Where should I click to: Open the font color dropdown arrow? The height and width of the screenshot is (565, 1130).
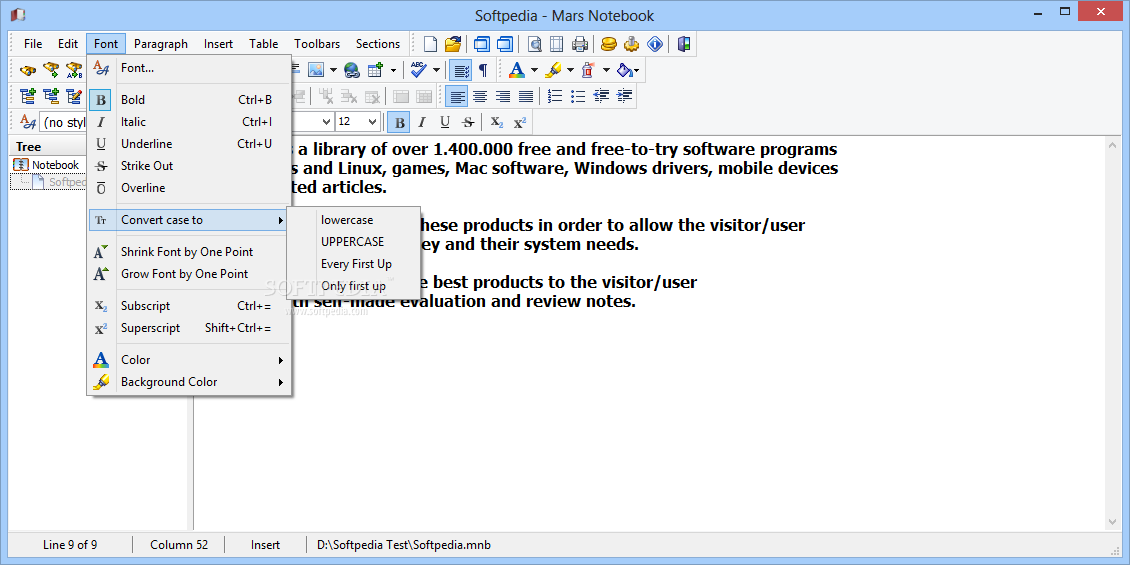click(x=534, y=70)
